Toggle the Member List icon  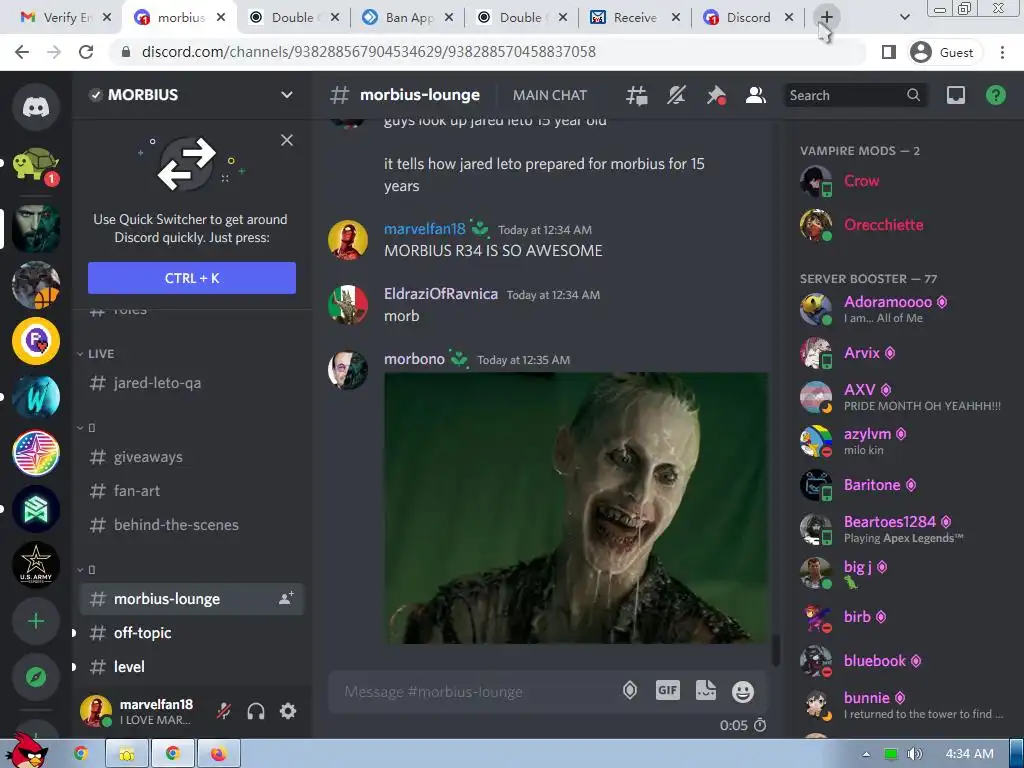tap(756, 95)
